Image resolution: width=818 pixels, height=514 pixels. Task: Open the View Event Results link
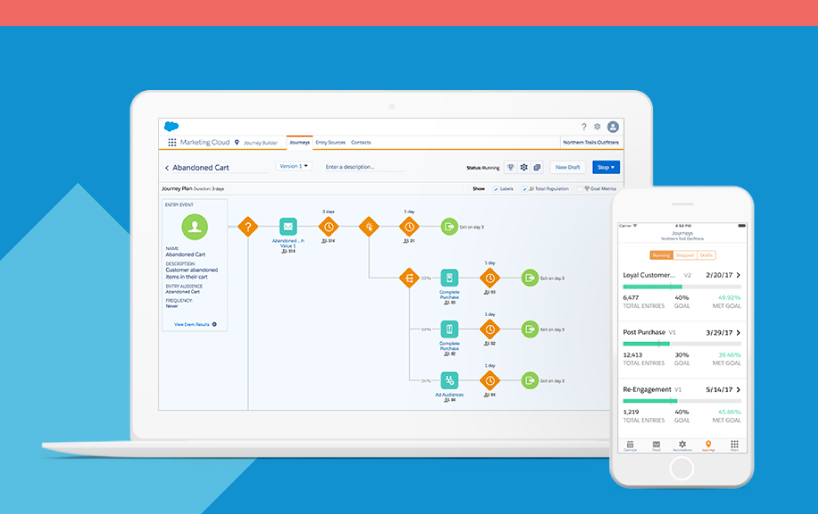tap(191, 324)
